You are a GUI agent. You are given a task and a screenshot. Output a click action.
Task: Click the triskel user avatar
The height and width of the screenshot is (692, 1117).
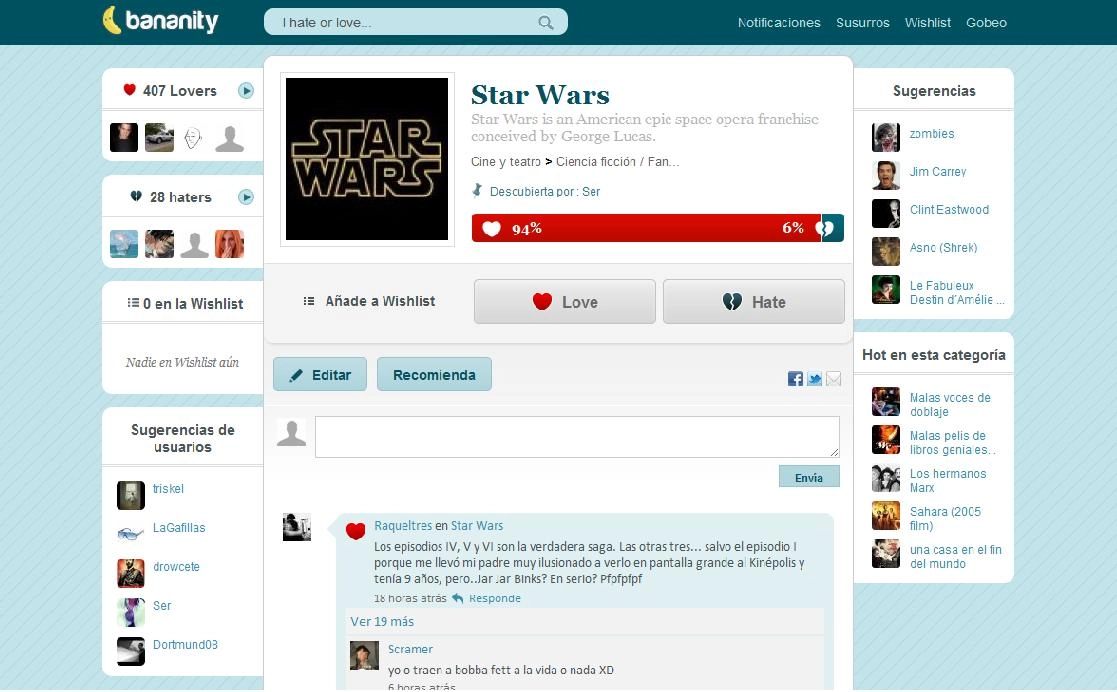(x=131, y=495)
